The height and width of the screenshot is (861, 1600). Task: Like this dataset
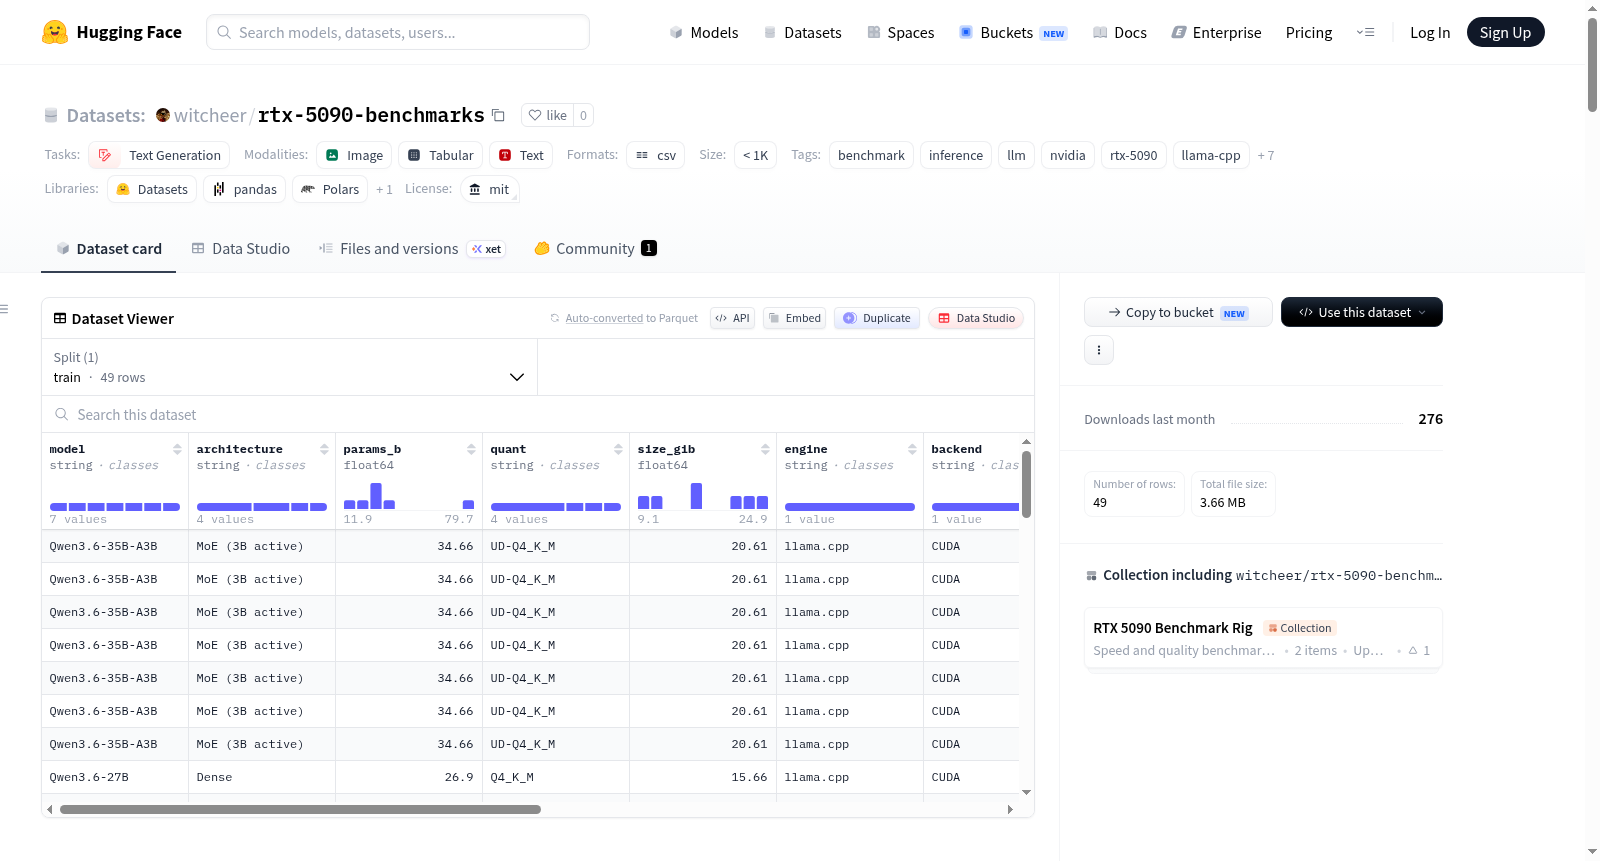[547, 115]
